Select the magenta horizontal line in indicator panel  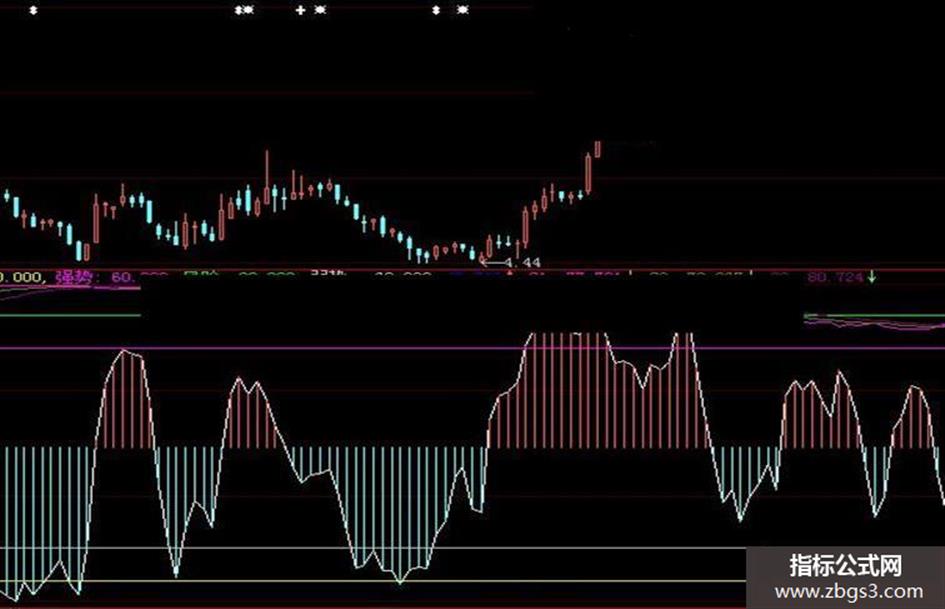[472, 348]
